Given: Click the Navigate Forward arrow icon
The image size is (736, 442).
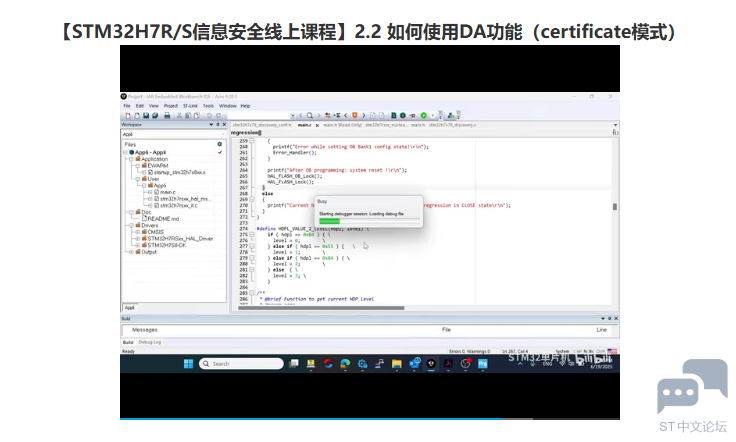Looking at the screenshot, I should point(364,115).
